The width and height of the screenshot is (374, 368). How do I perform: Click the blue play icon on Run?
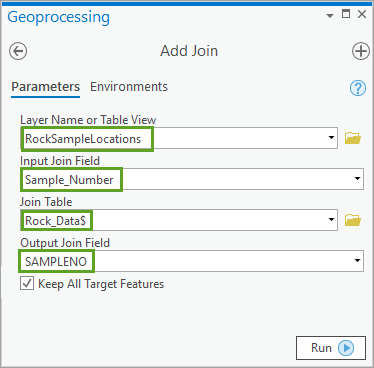coord(346,348)
